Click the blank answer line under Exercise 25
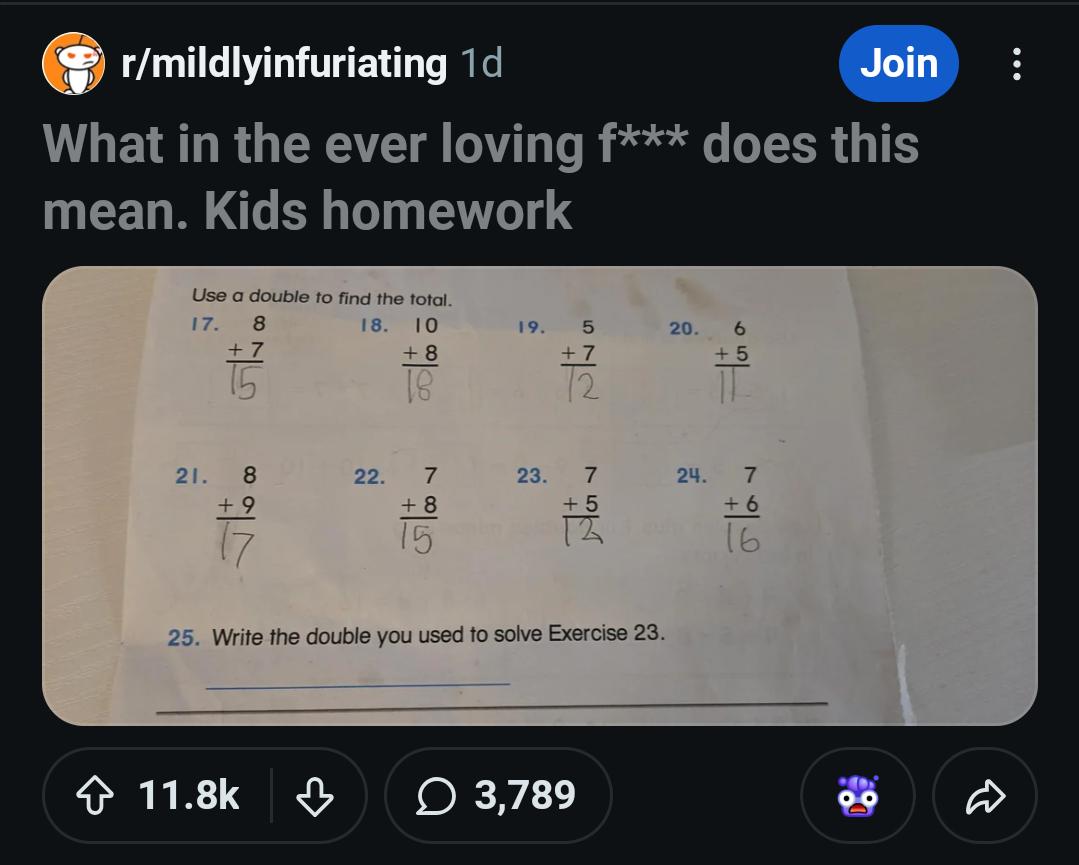 pos(357,682)
